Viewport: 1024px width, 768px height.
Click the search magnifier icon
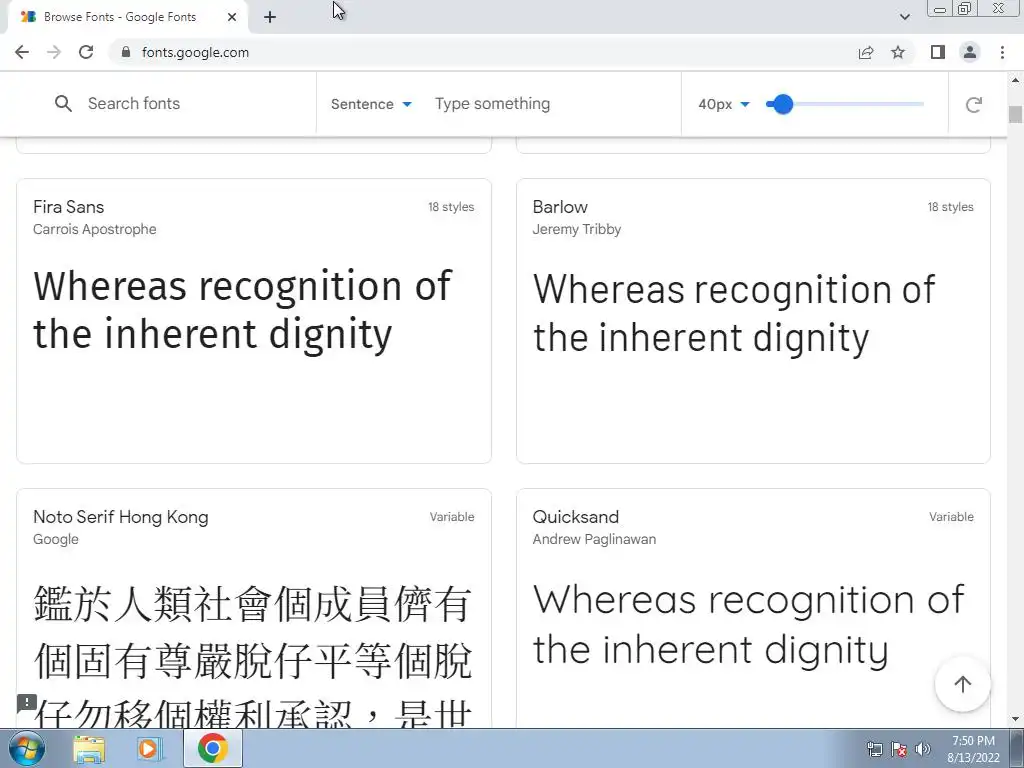pos(63,103)
